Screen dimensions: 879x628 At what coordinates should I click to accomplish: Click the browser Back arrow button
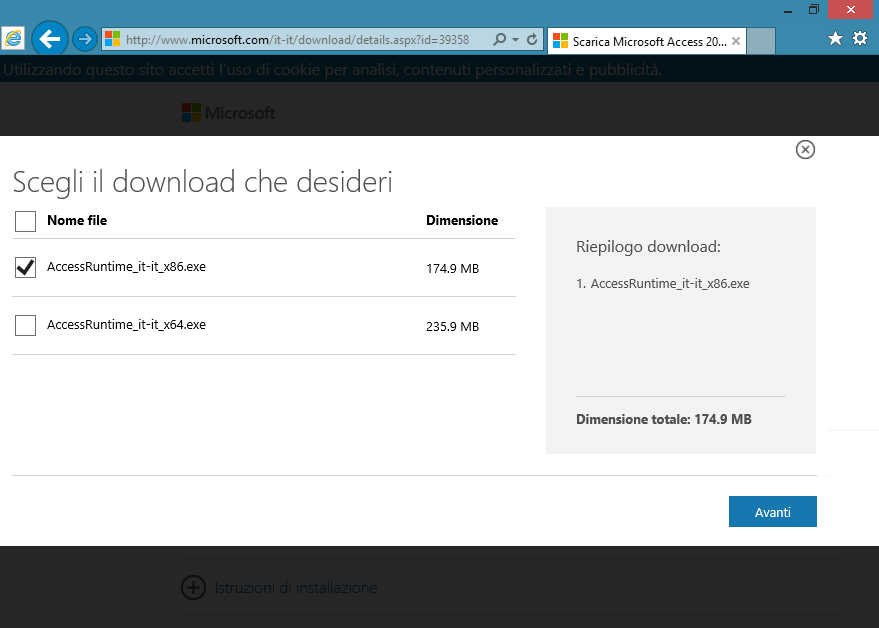[x=49, y=40]
